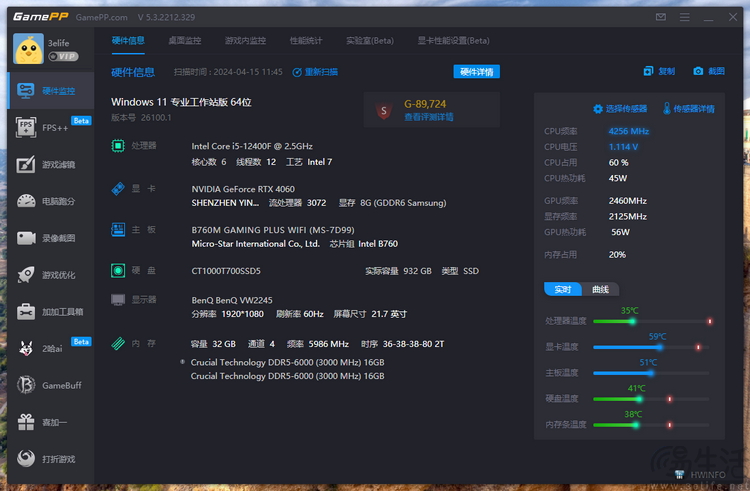Image resolution: width=750 pixels, height=491 pixels.
Task: Open the 电脑跑分 benchmark gauge icon
Action: [x=26, y=201]
